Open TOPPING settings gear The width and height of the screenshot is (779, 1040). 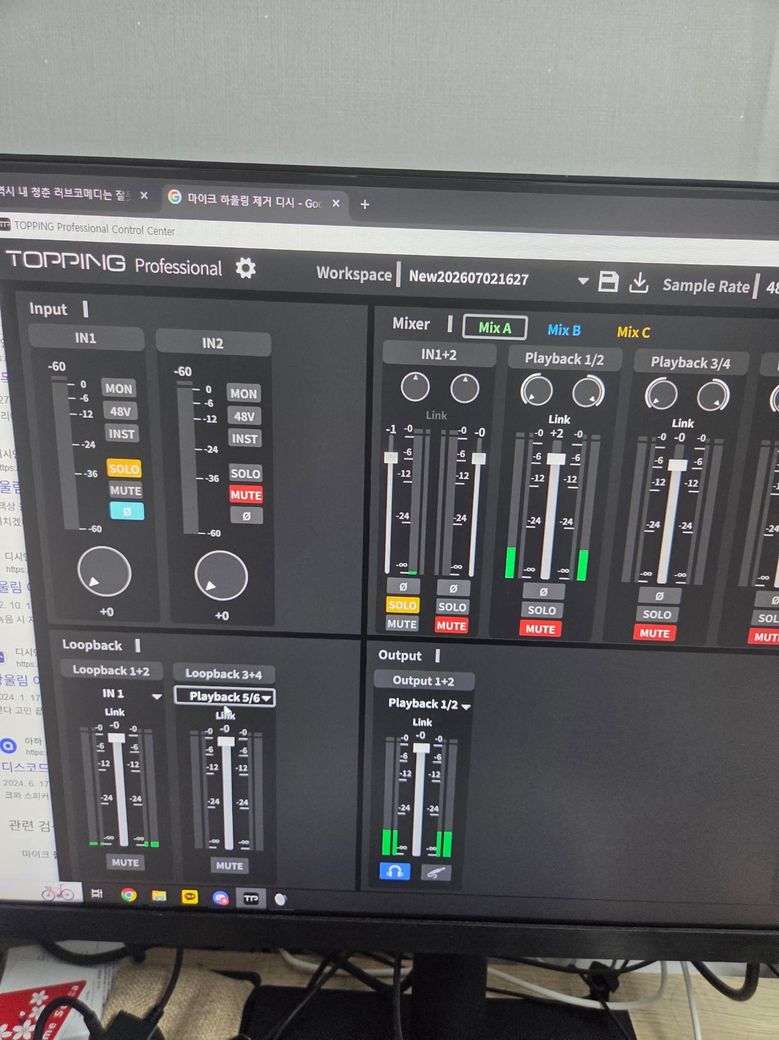tap(246, 268)
